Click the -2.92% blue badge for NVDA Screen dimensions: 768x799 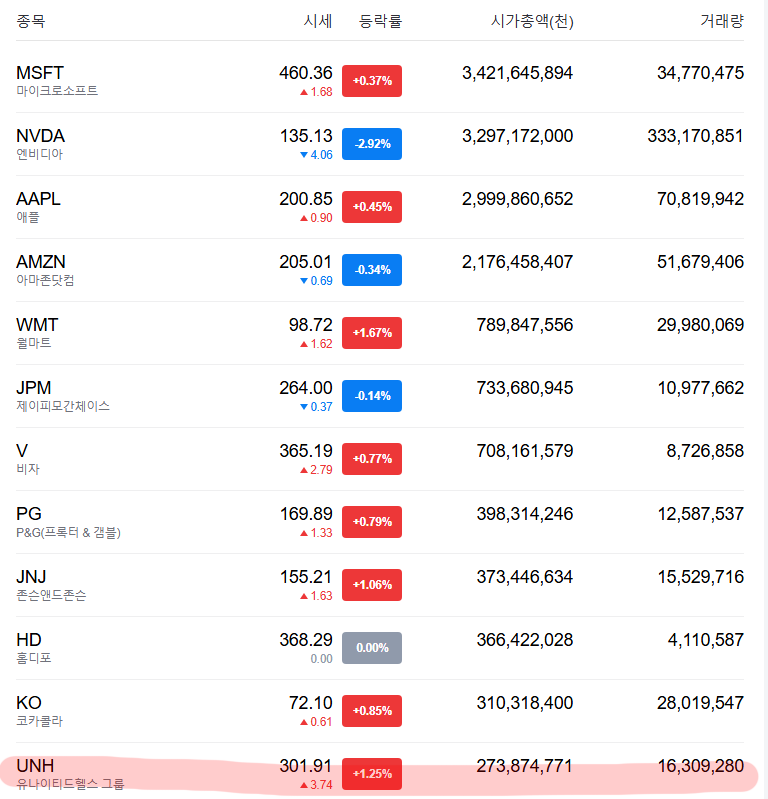tap(372, 144)
